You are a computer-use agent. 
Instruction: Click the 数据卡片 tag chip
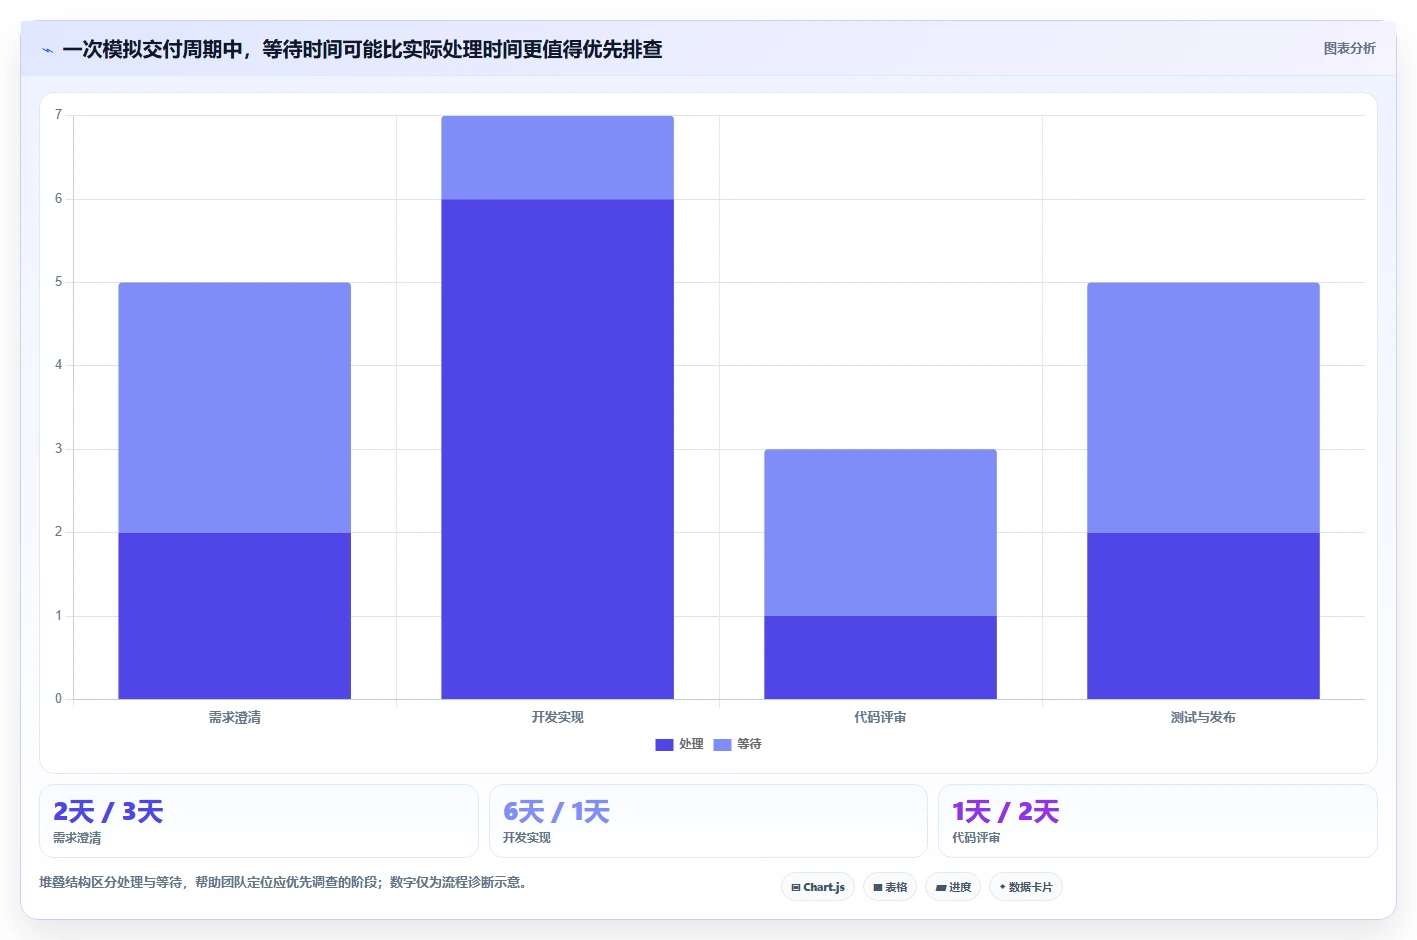click(x=1026, y=887)
